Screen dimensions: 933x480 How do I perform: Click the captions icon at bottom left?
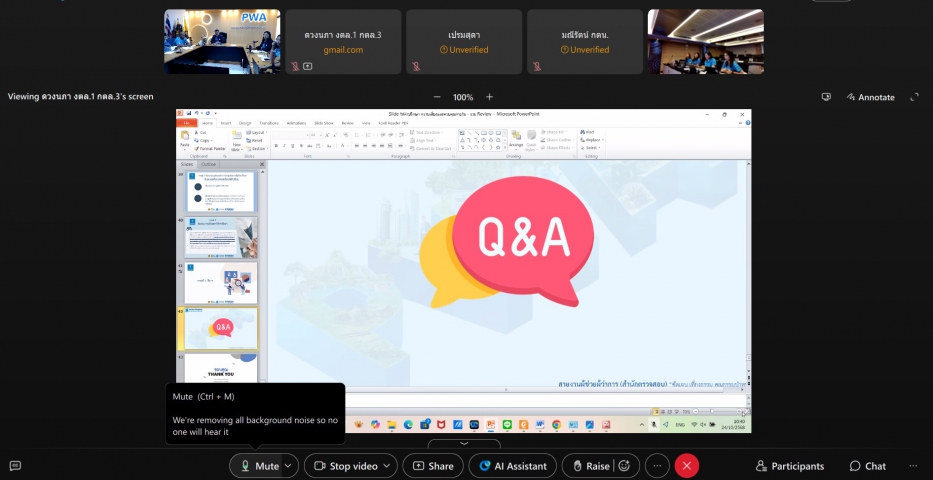click(x=15, y=466)
